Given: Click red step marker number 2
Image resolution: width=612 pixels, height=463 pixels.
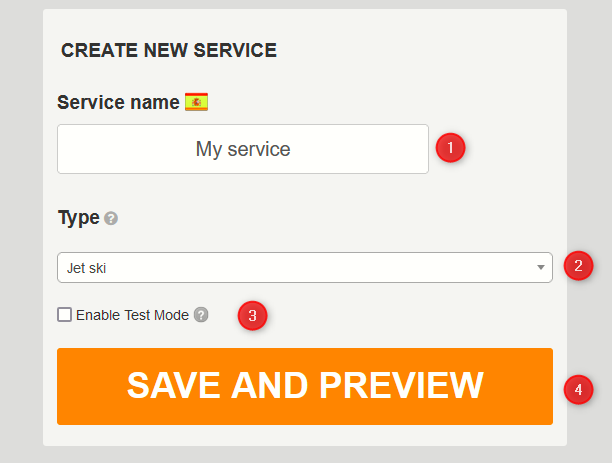Looking at the screenshot, I should [578, 266].
